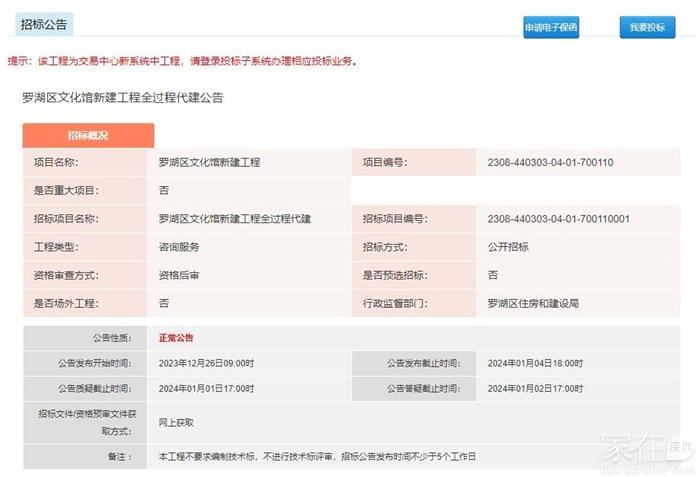The height and width of the screenshot is (477, 700).
Task: Click the 咨询服务 project type value
Action: [x=179, y=246]
